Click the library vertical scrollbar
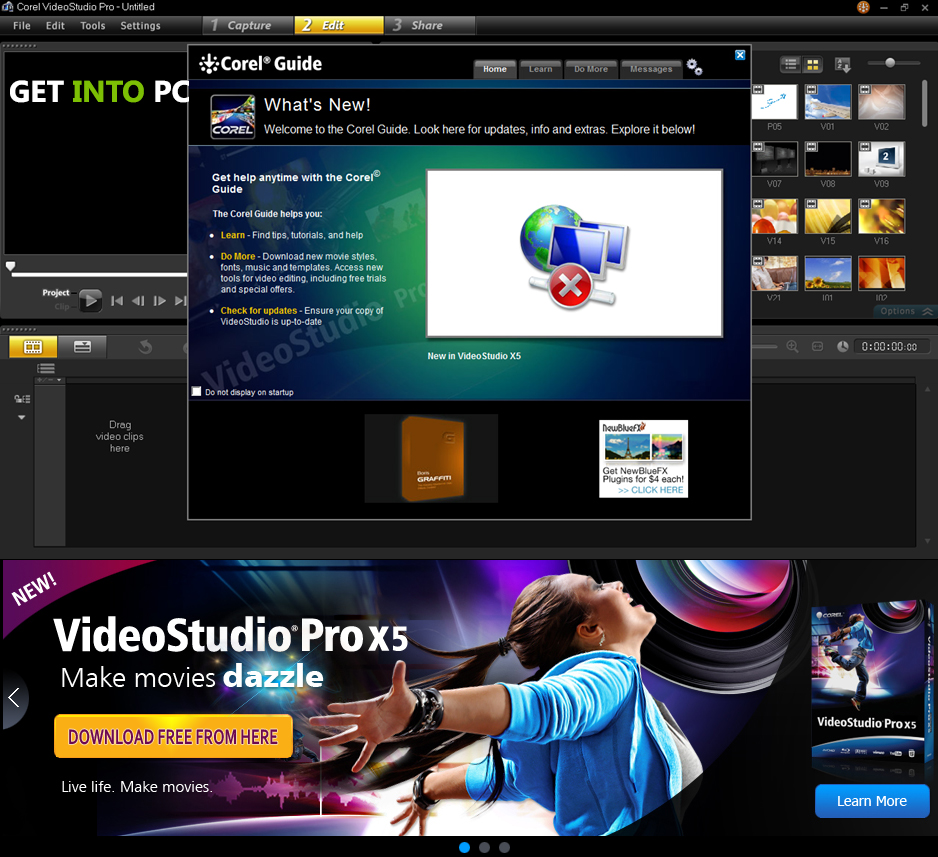This screenshot has height=857, width=938. point(925,103)
